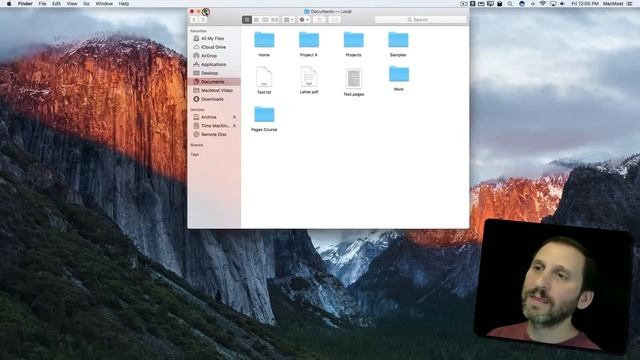Open the MacMost user menu
The image size is (640, 360).
pos(613,4)
